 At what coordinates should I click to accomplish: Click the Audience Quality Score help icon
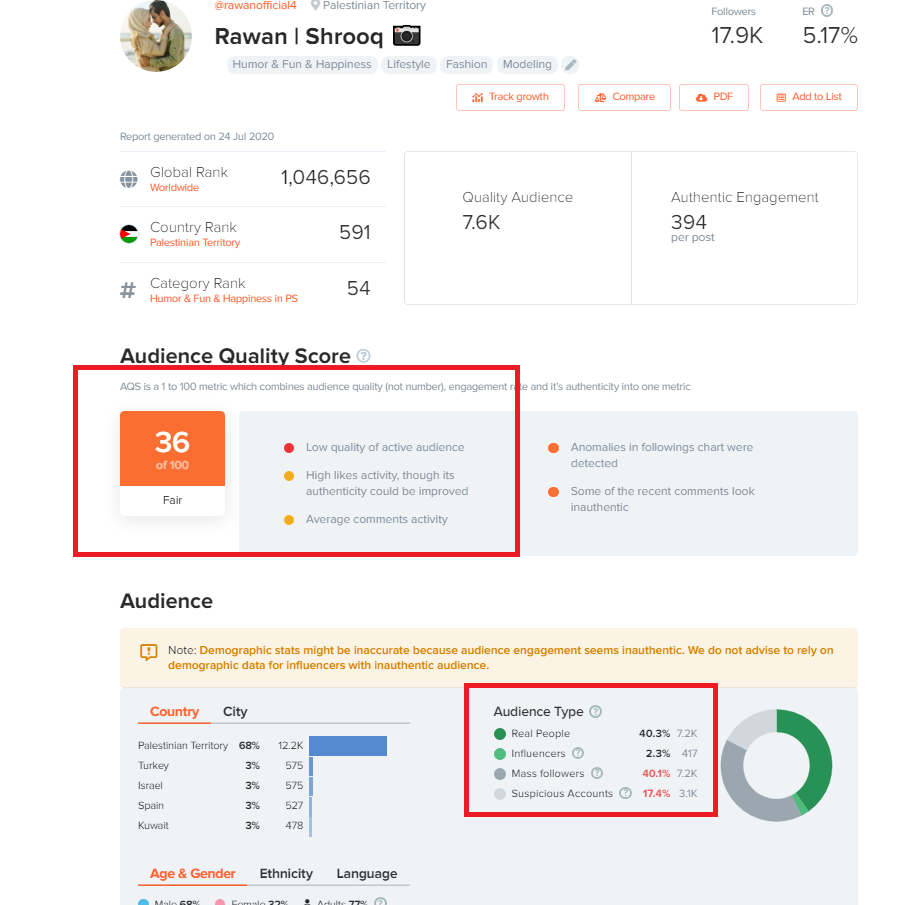click(x=363, y=356)
